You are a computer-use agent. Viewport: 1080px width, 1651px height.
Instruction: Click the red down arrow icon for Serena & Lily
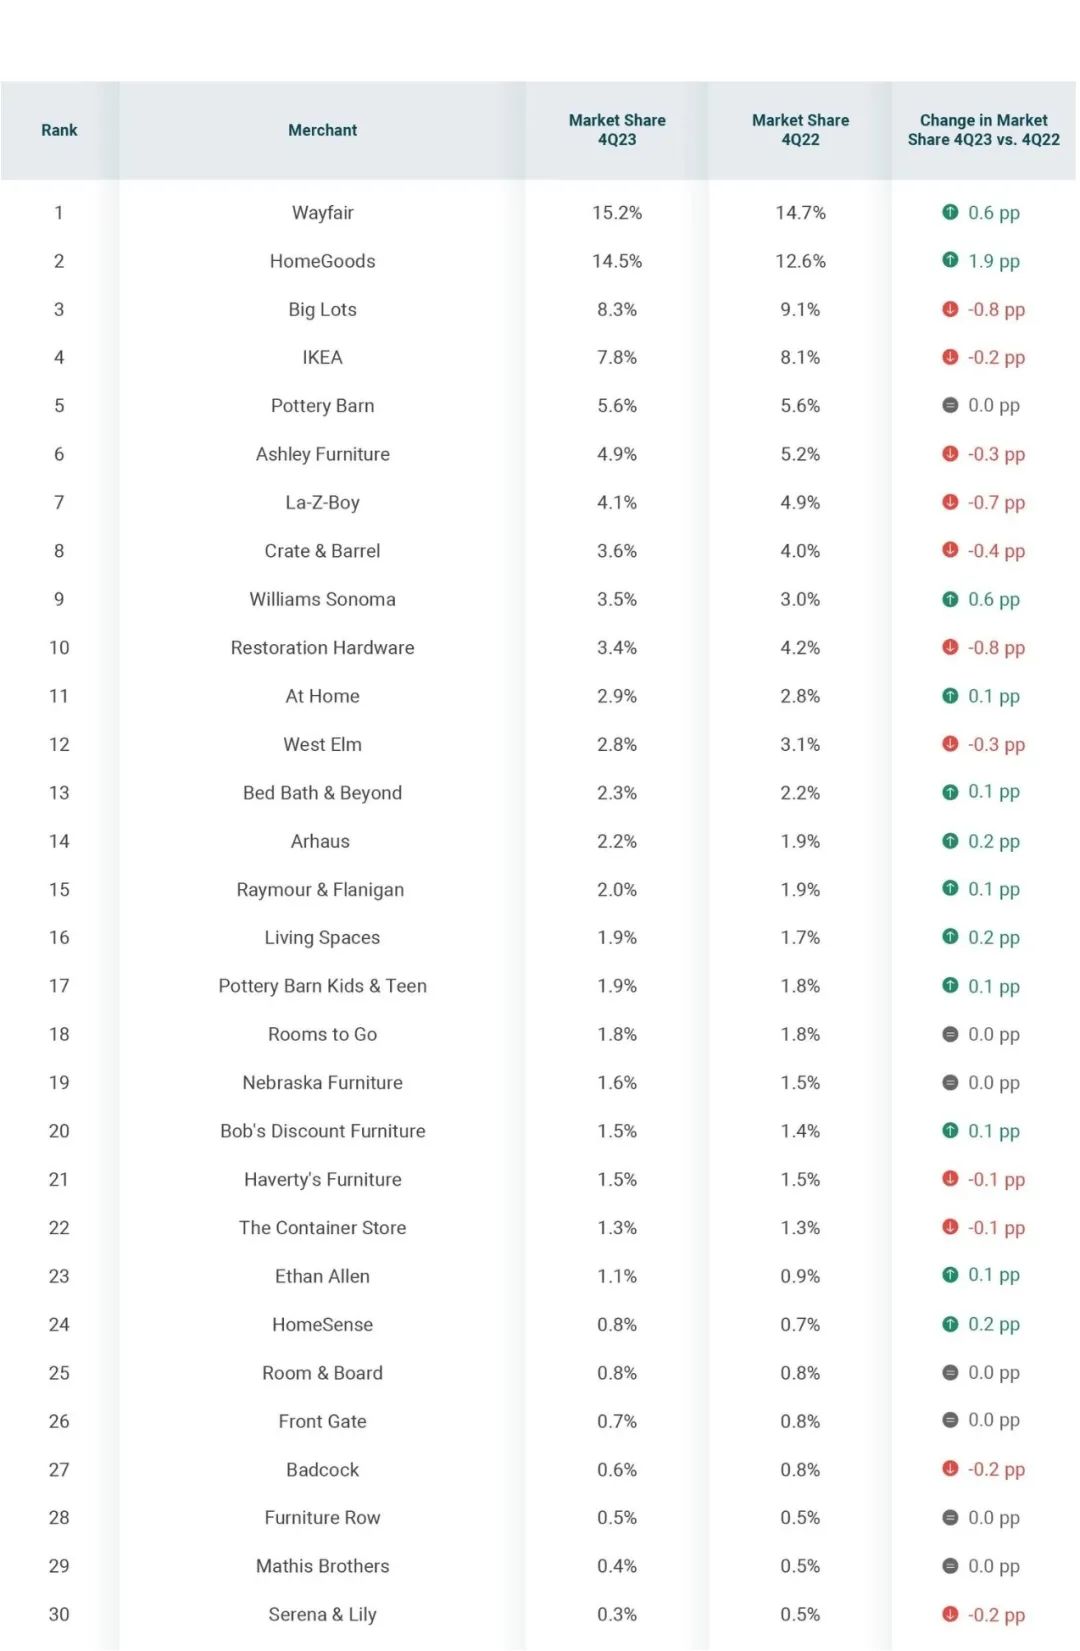[950, 1614]
